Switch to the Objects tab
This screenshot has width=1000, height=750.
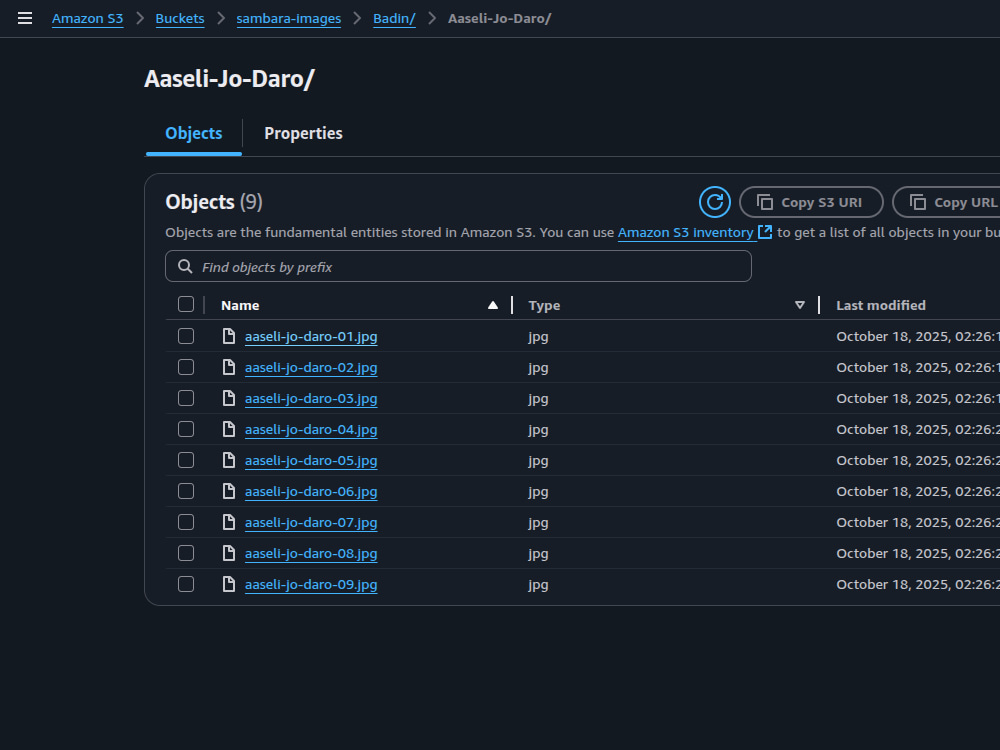click(x=193, y=133)
